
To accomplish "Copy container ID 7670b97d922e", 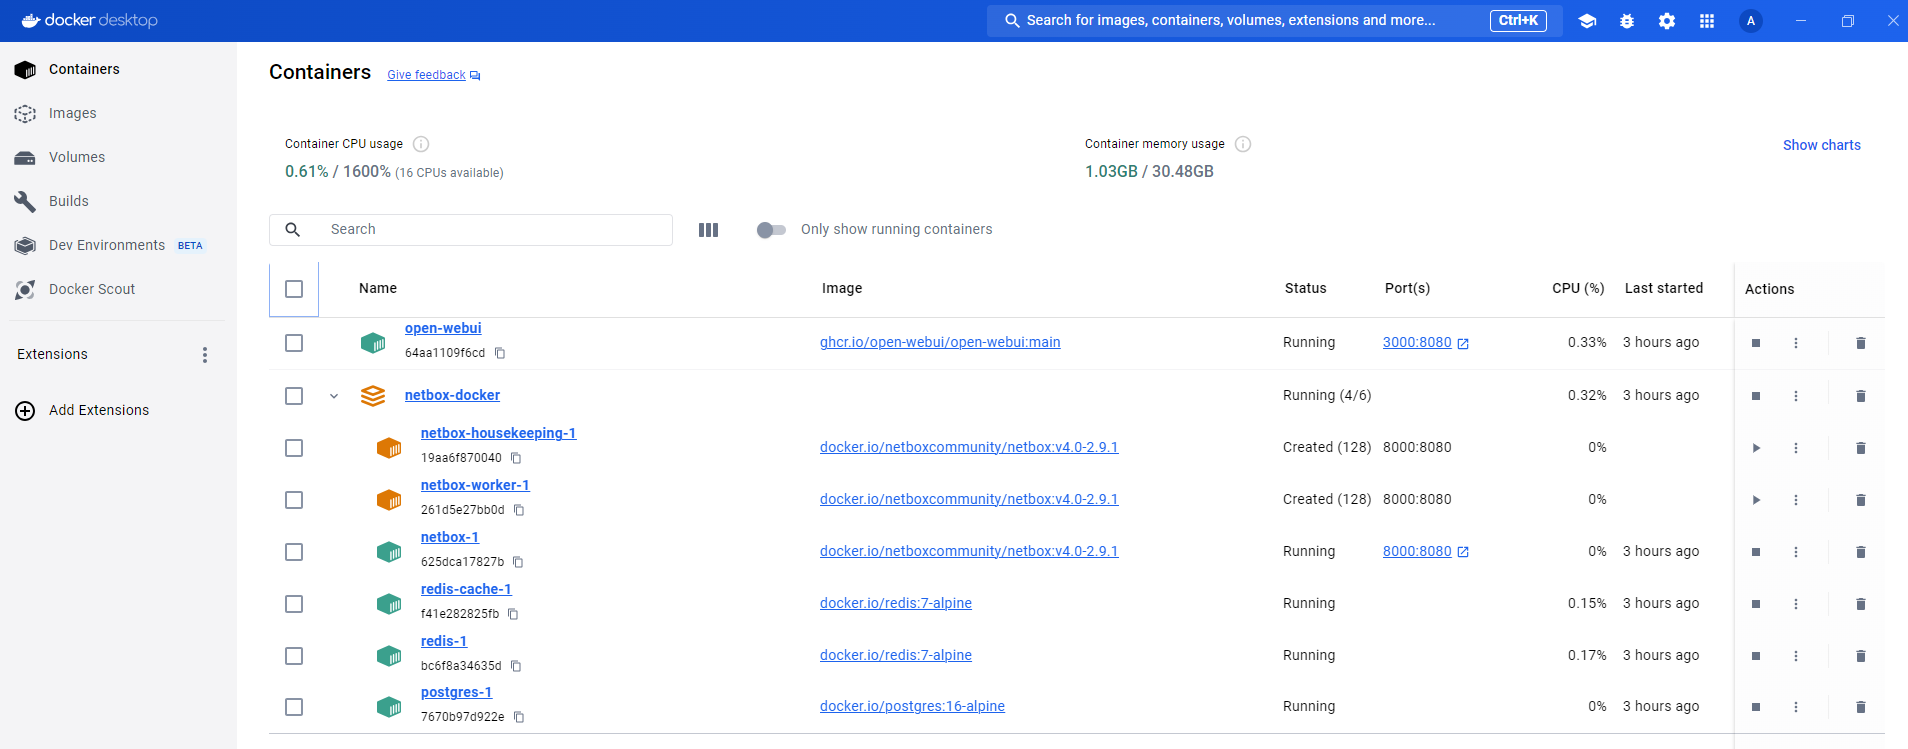I will tap(519, 717).
